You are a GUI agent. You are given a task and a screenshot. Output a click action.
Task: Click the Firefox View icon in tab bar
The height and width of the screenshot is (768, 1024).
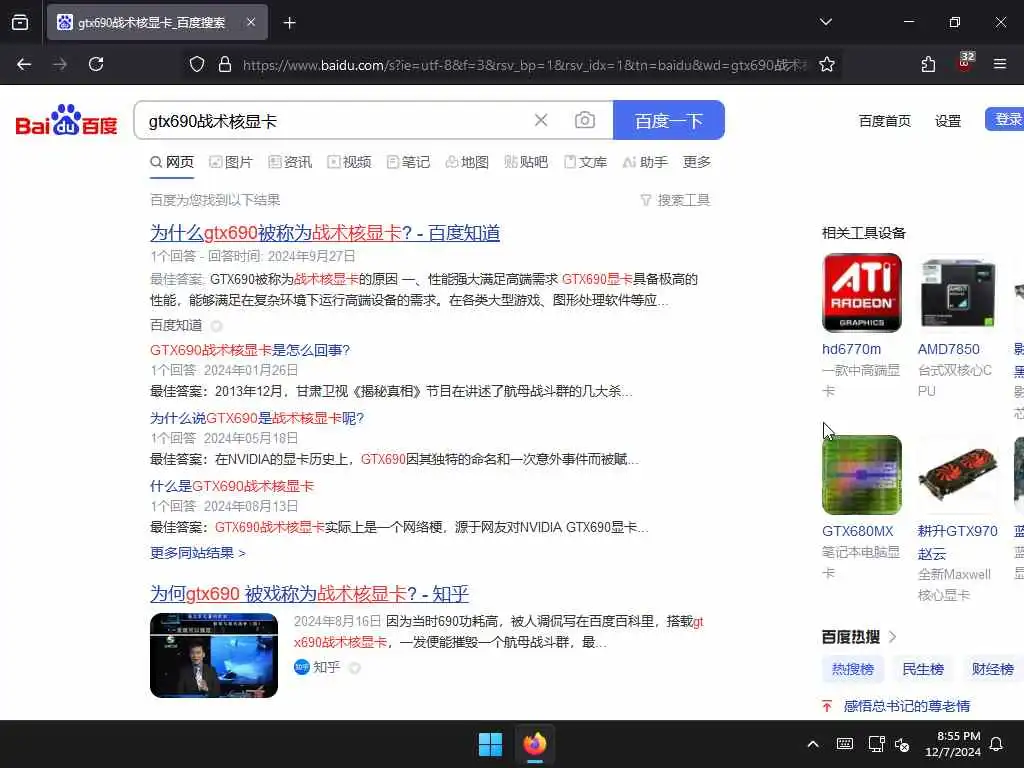(x=20, y=23)
